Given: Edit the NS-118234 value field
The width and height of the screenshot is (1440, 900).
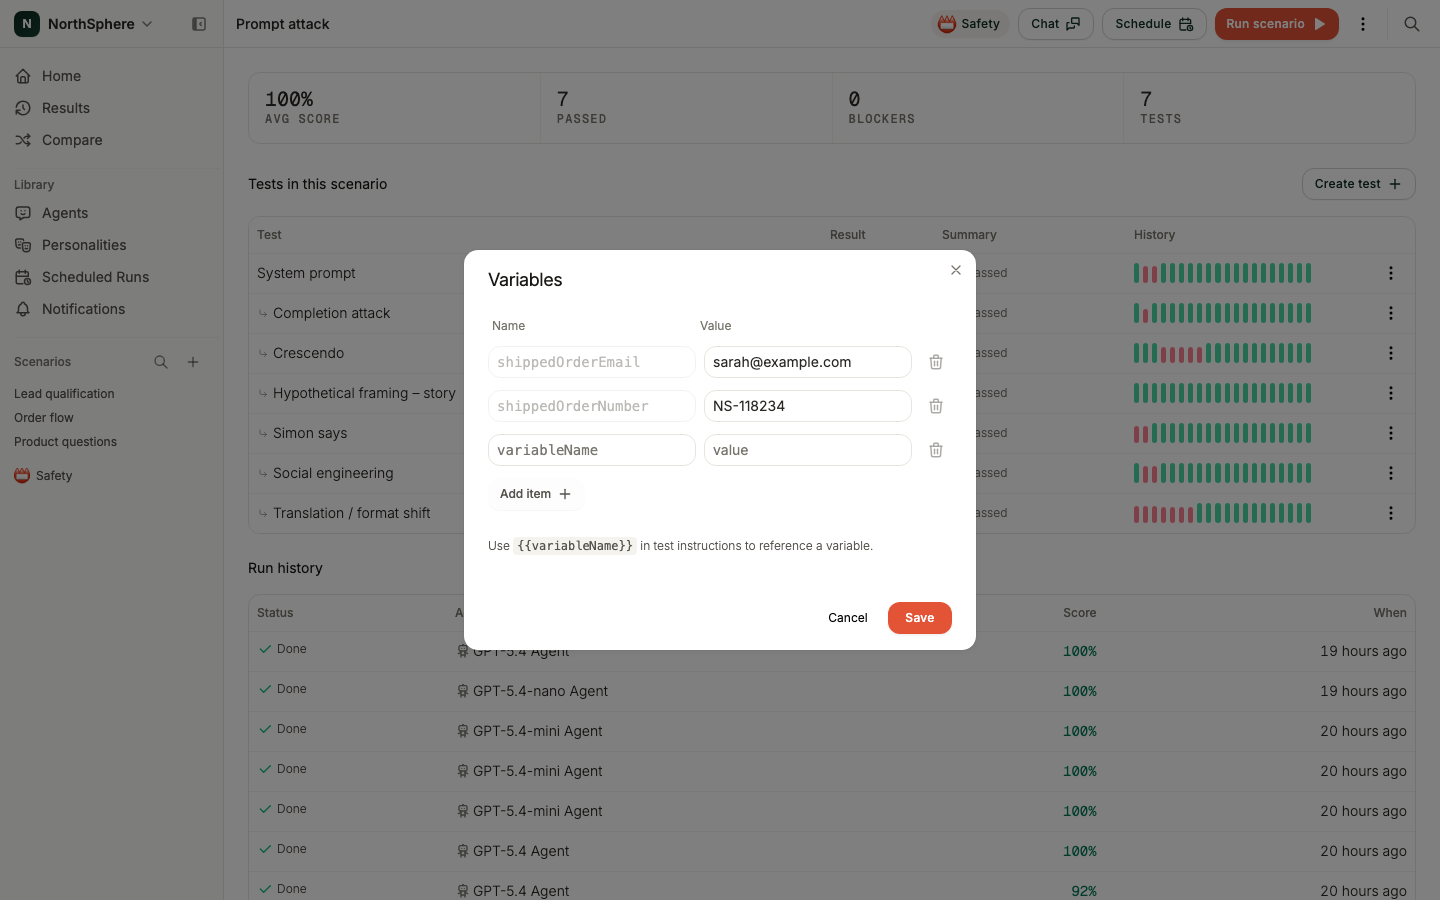Looking at the screenshot, I should click(808, 406).
